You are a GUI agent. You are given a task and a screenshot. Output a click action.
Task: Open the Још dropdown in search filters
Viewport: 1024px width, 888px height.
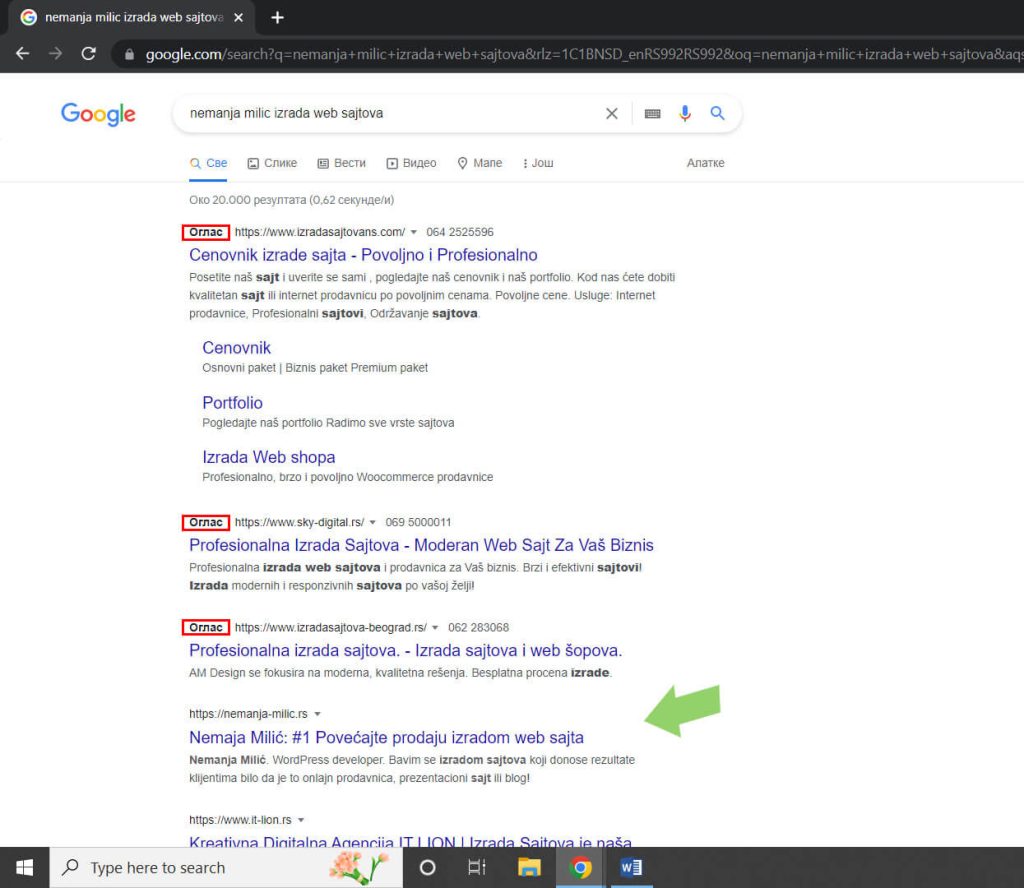click(537, 163)
